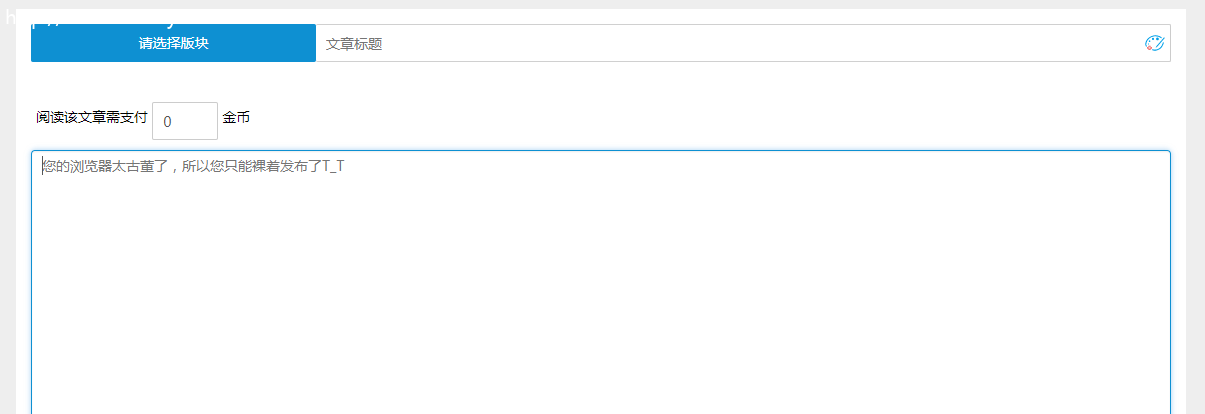Place cursor in the large article content textarea
Screen dimensions: 1205x414
point(600,282)
